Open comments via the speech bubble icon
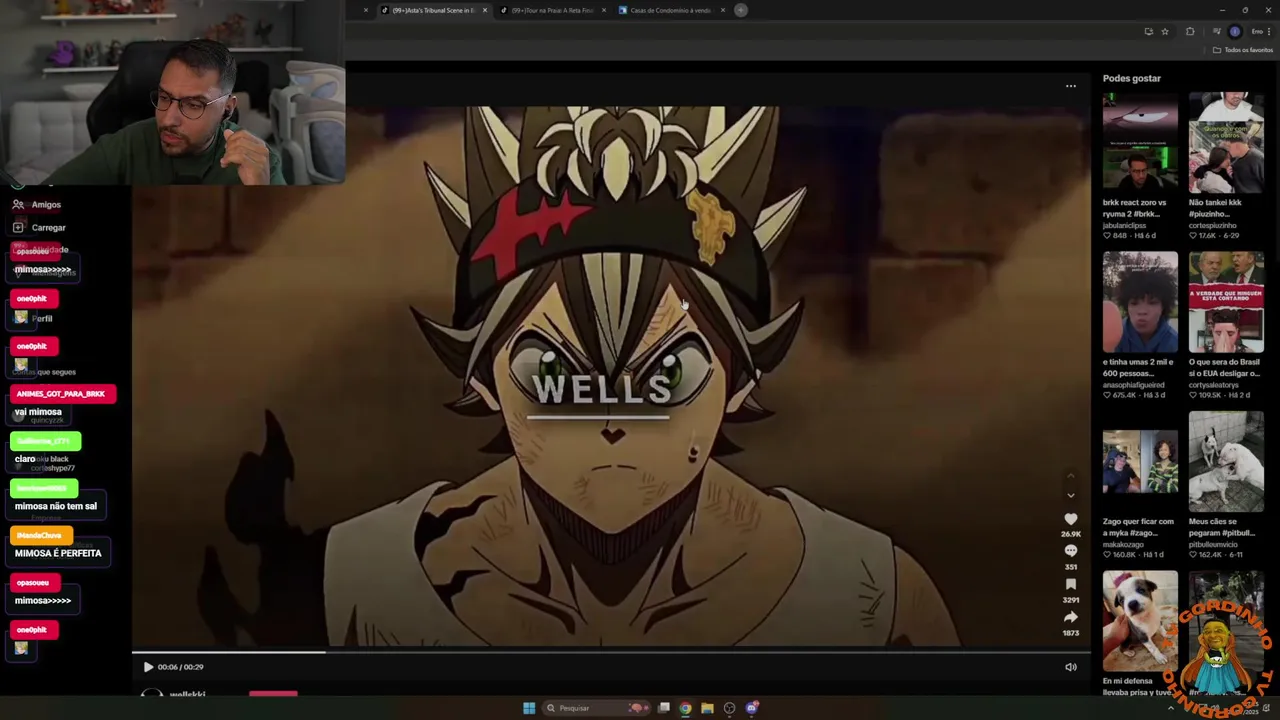The image size is (1280, 720). click(x=1071, y=551)
